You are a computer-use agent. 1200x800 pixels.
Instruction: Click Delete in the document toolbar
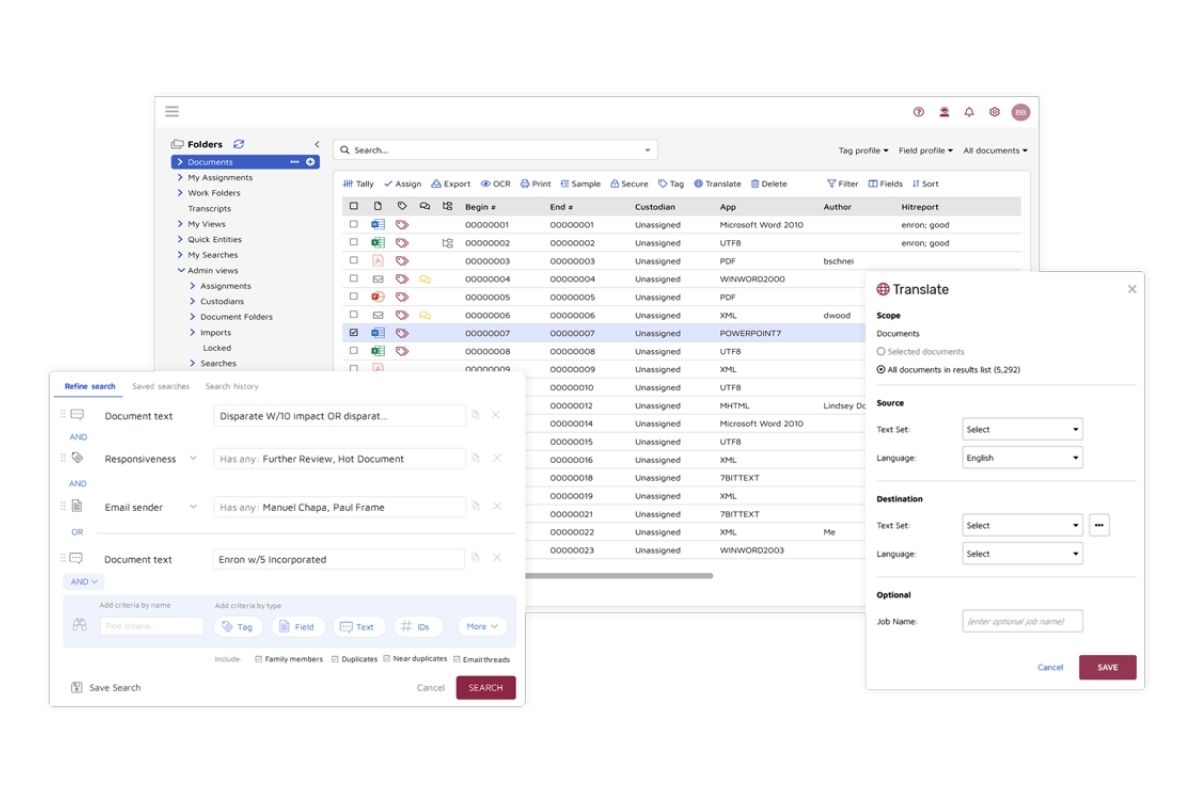click(x=769, y=184)
